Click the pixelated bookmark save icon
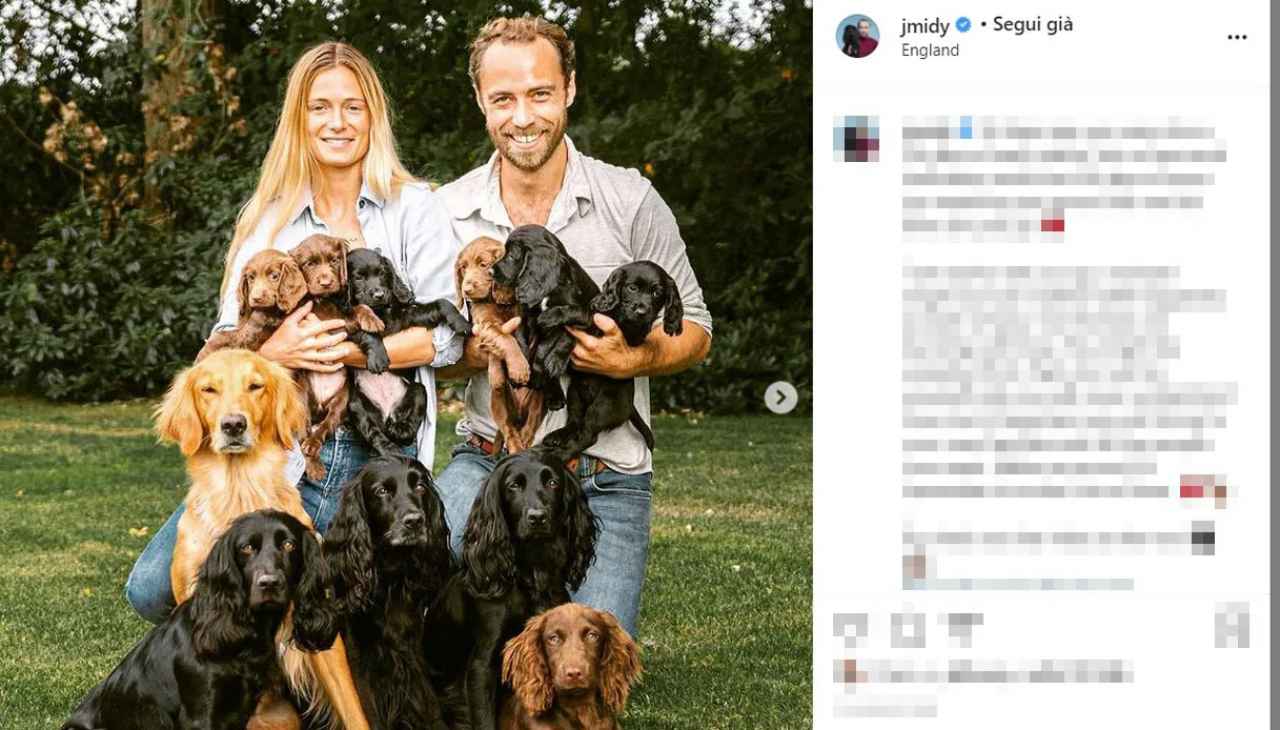This screenshot has height=730, width=1280. (x=1232, y=625)
